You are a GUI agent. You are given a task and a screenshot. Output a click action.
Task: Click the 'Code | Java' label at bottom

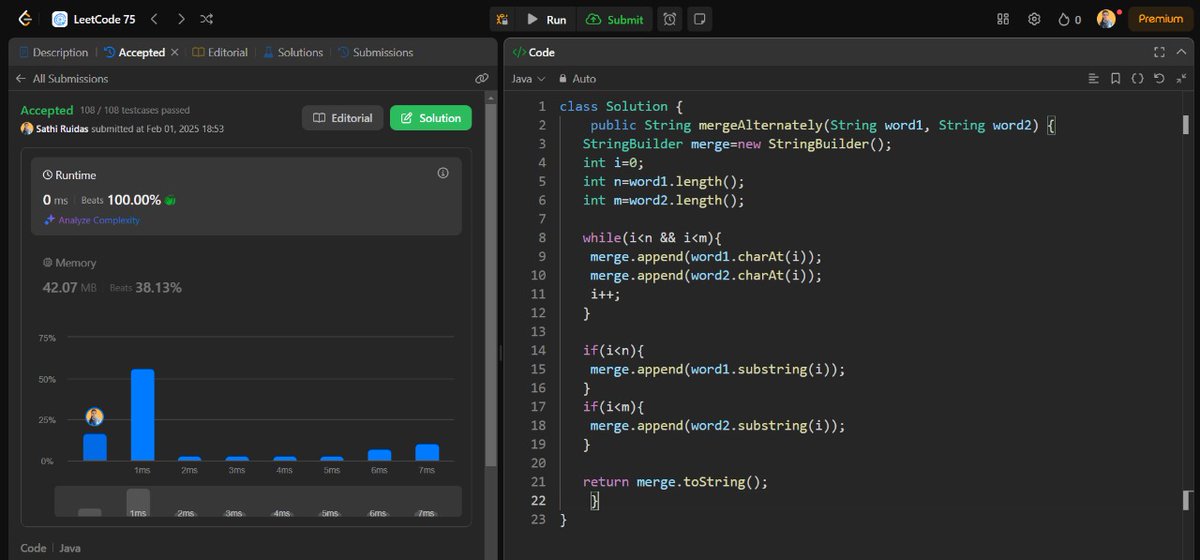pos(50,548)
